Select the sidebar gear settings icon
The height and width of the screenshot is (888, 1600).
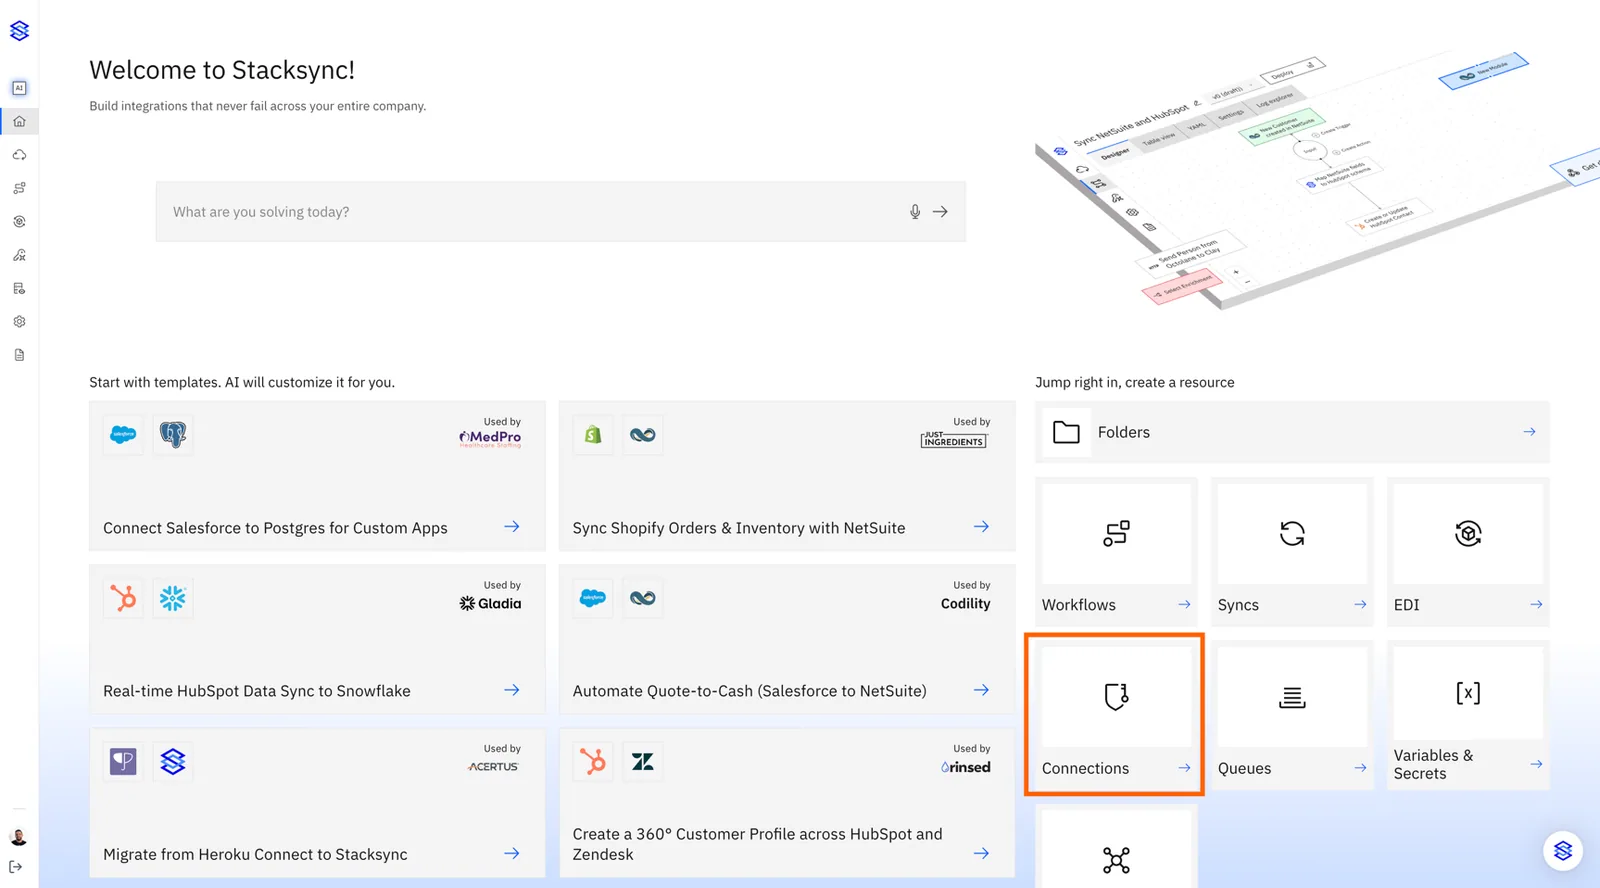click(19, 322)
